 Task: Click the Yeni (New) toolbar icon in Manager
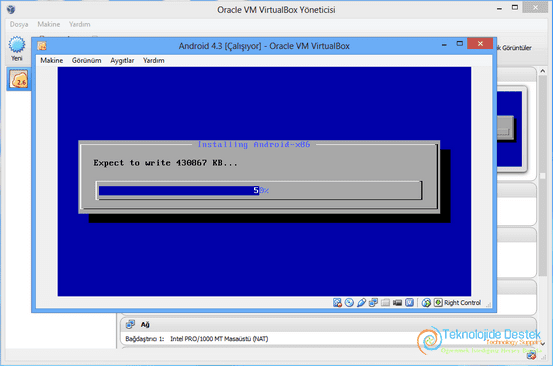tap(17, 49)
